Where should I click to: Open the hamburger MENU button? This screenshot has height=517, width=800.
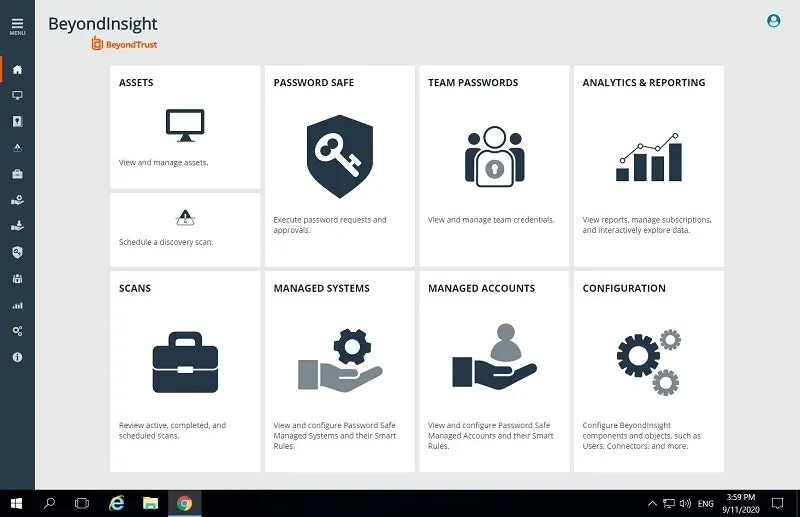17,27
